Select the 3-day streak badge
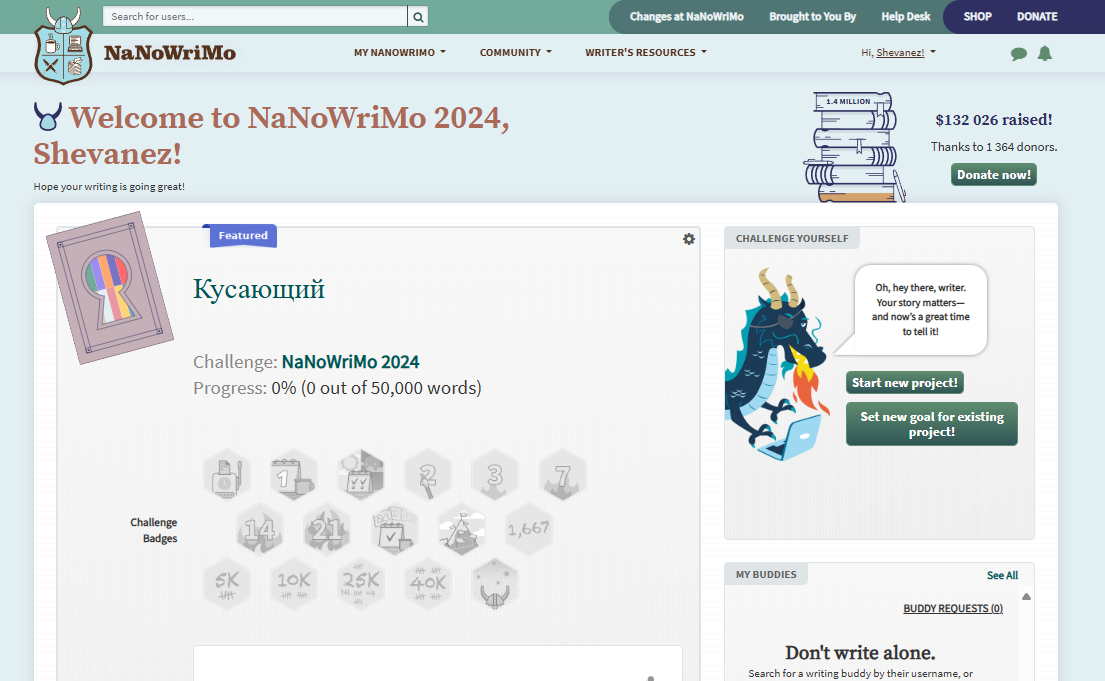This screenshot has height=681, width=1105. (495, 475)
